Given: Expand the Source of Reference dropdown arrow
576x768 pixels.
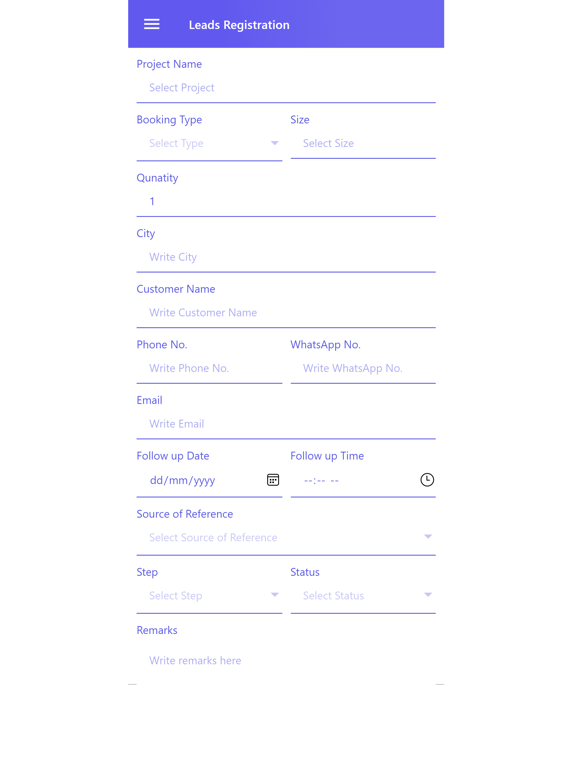Looking at the screenshot, I should pos(428,537).
